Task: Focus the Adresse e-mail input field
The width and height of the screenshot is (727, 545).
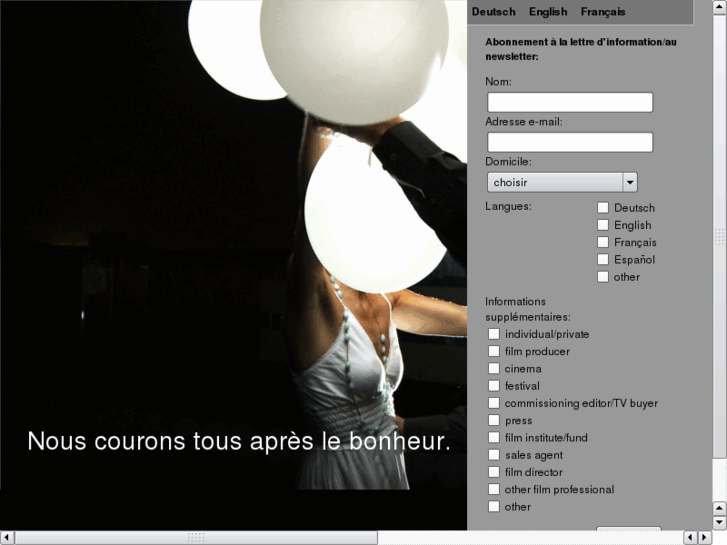Action: (569, 142)
